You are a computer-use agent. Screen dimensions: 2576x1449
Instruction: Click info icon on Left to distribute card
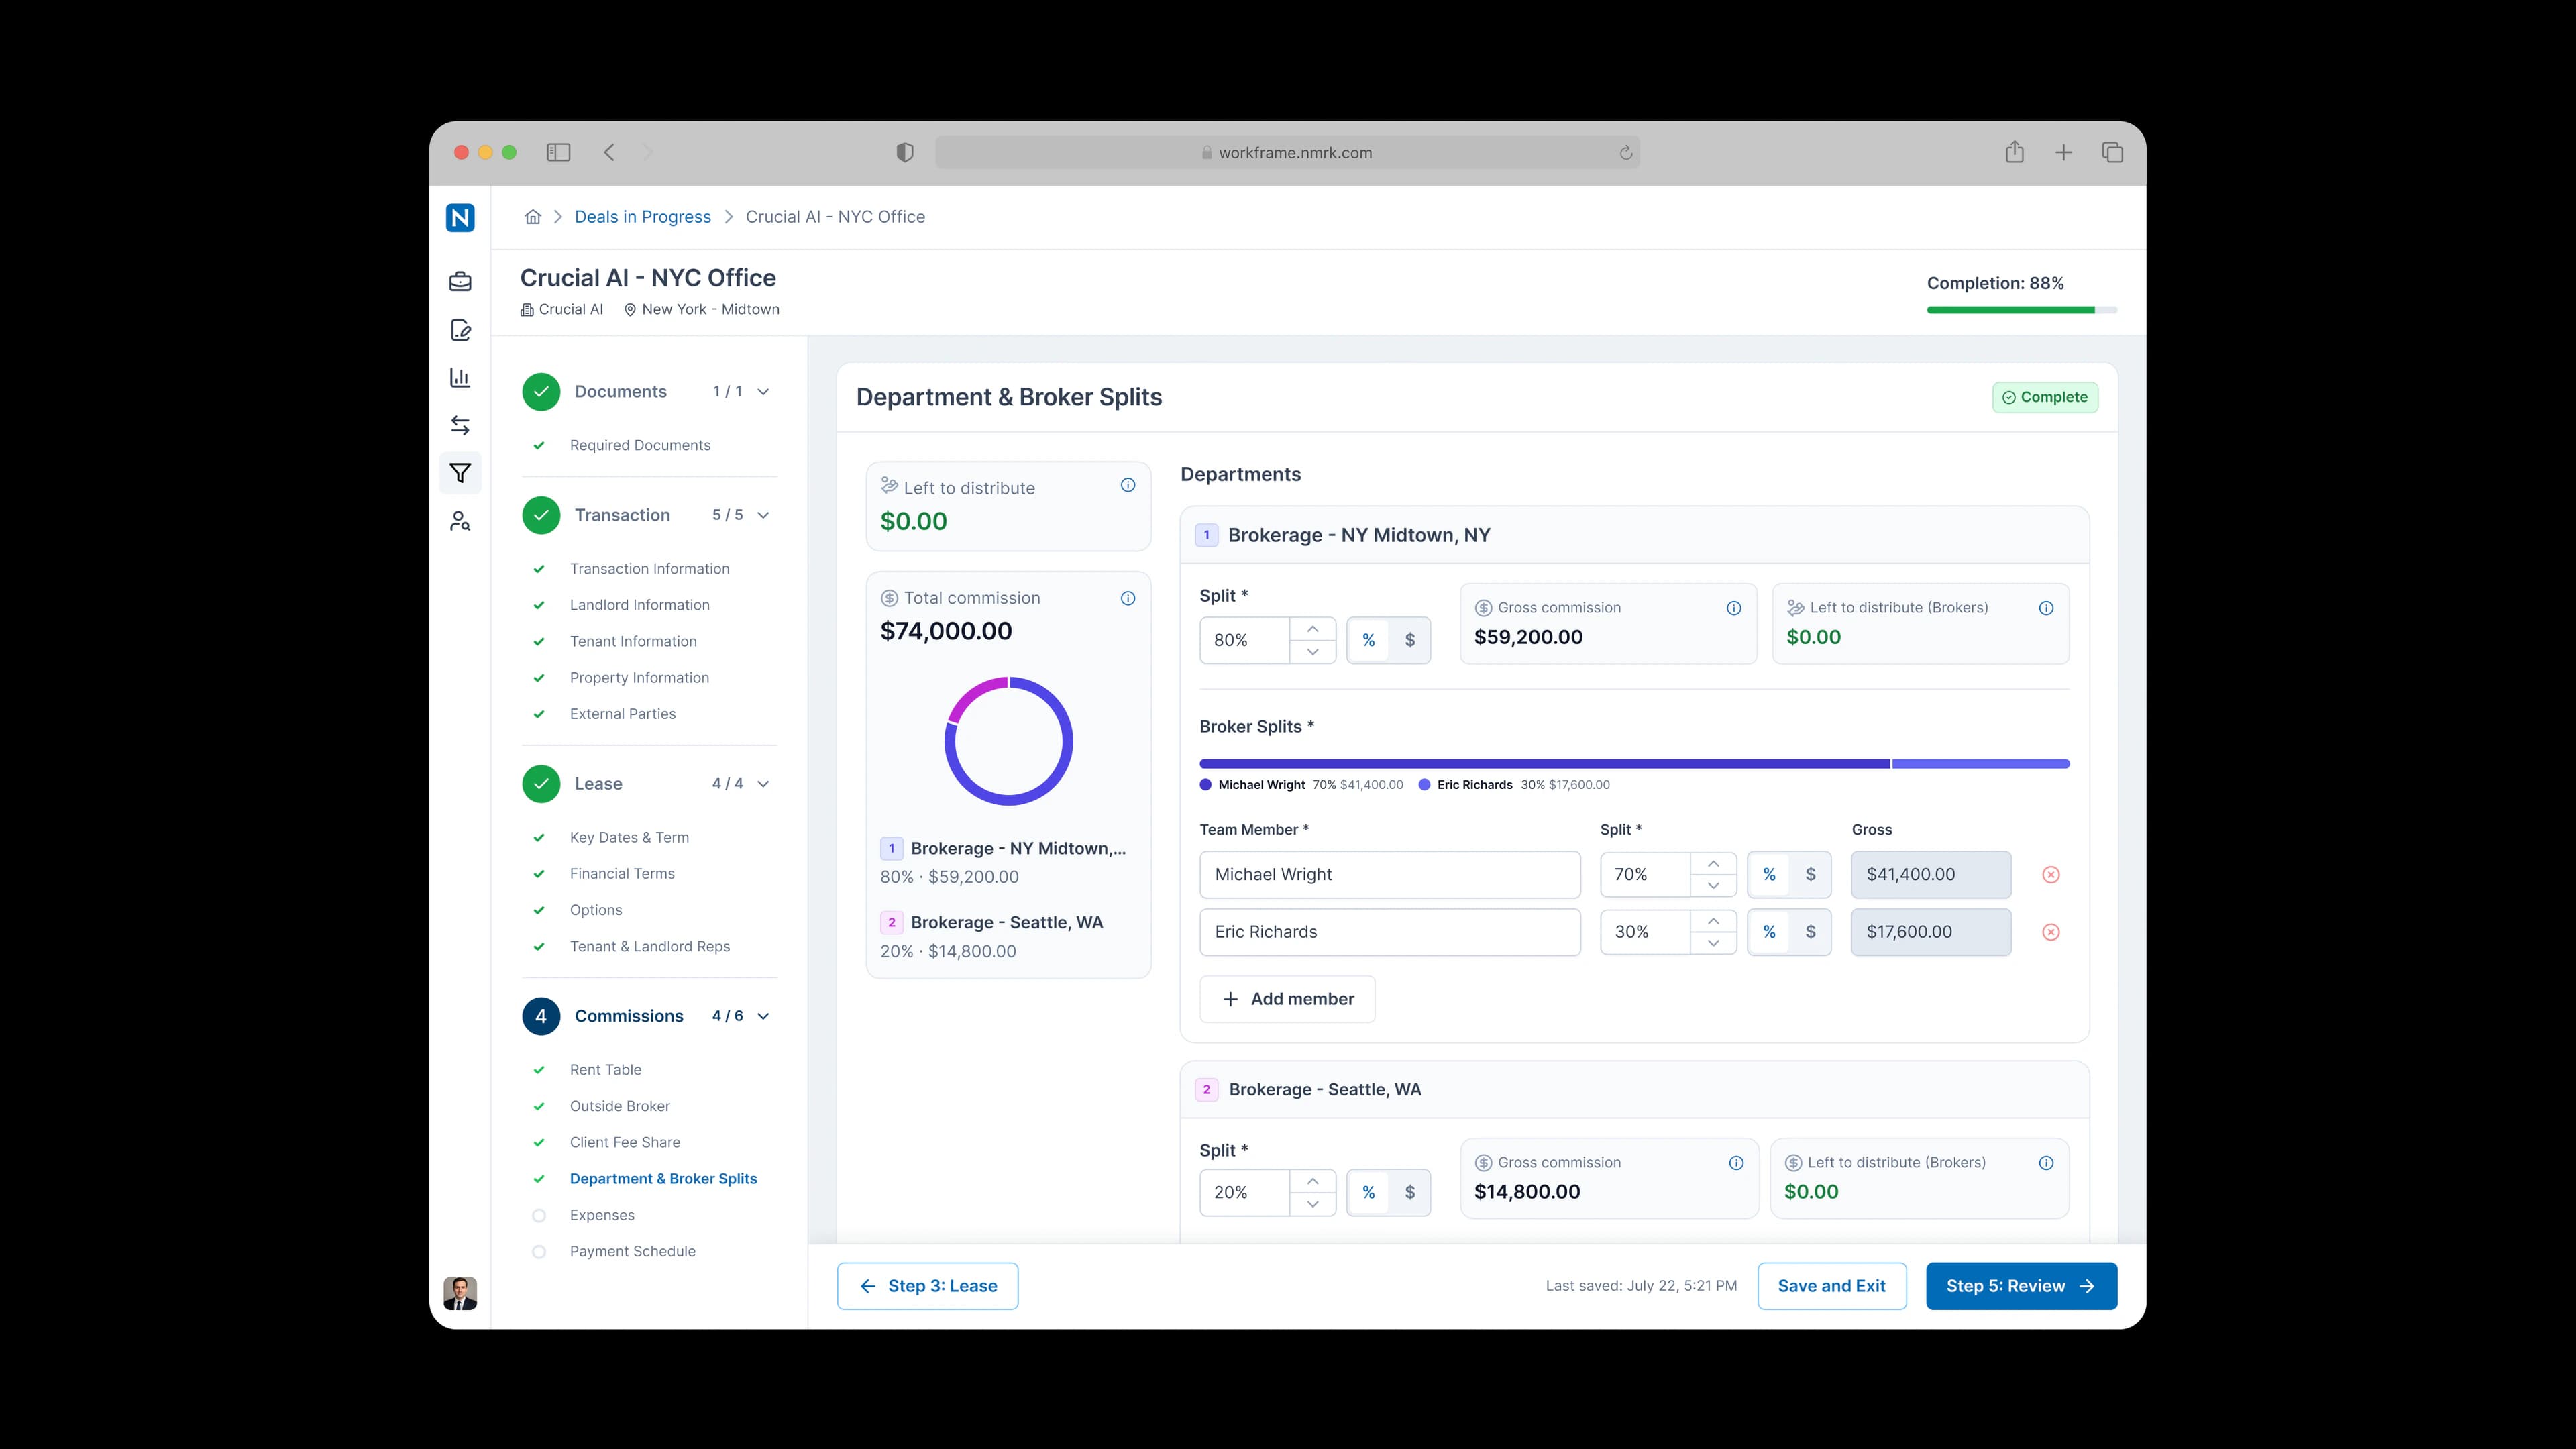1128,485
